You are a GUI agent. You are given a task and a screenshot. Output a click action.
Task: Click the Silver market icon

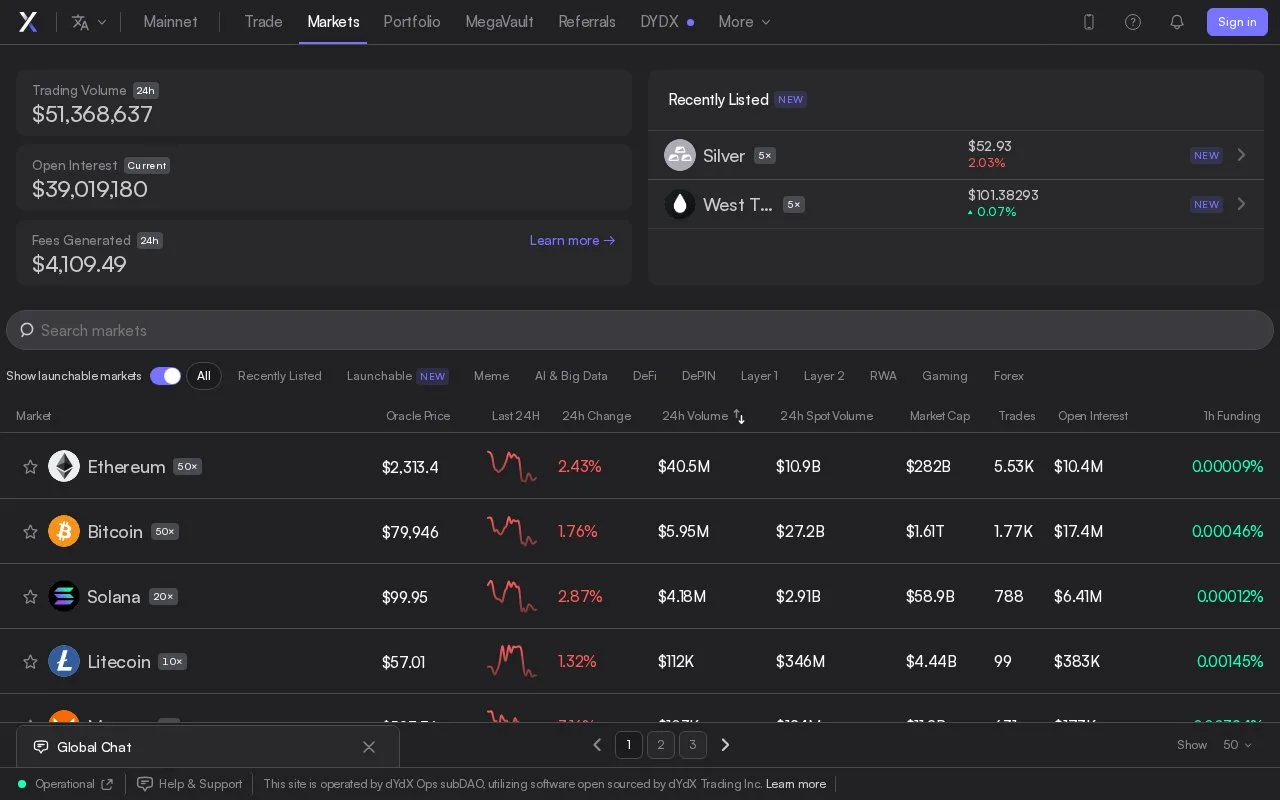[x=680, y=155]
